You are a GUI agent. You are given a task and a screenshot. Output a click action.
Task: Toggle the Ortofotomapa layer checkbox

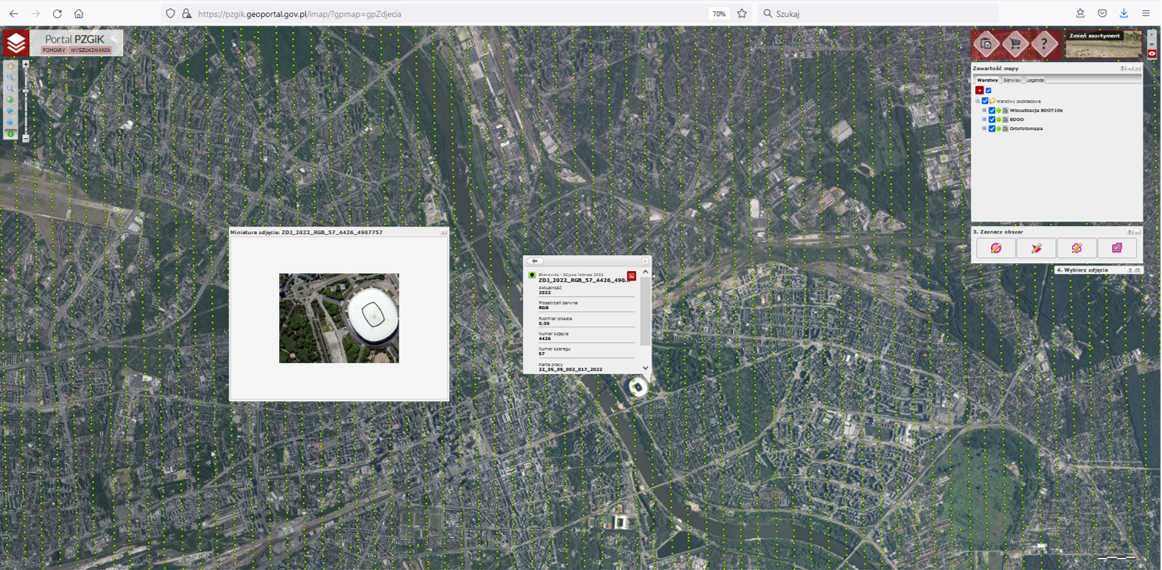[x=992, y=129]
